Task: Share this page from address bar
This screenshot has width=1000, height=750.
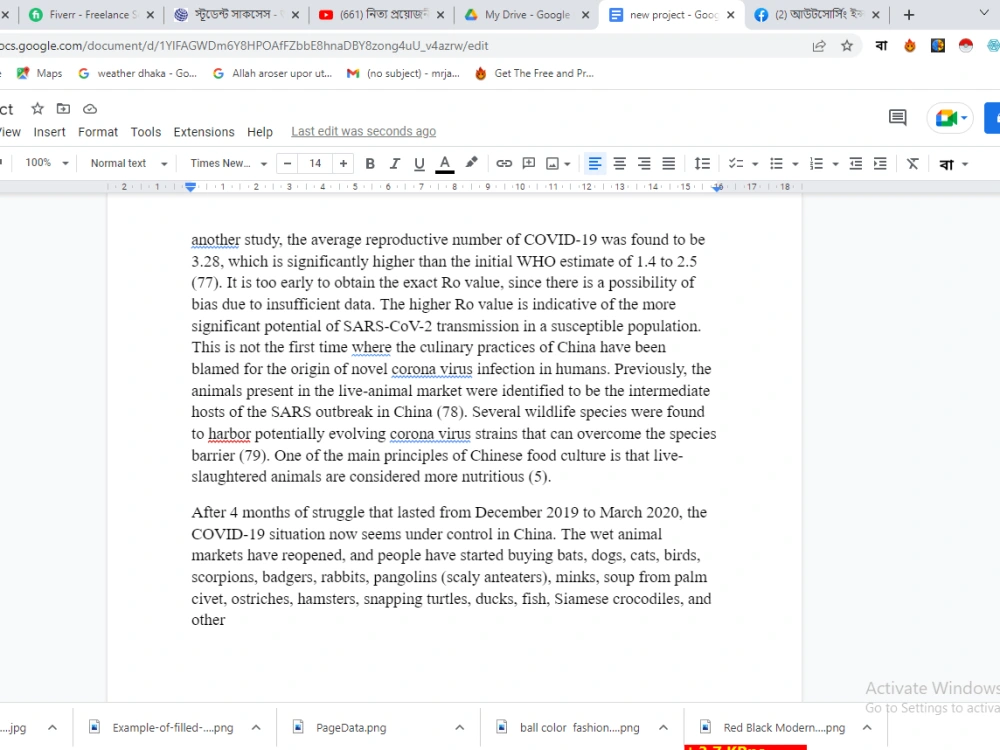Action: [x=819, y=46]
